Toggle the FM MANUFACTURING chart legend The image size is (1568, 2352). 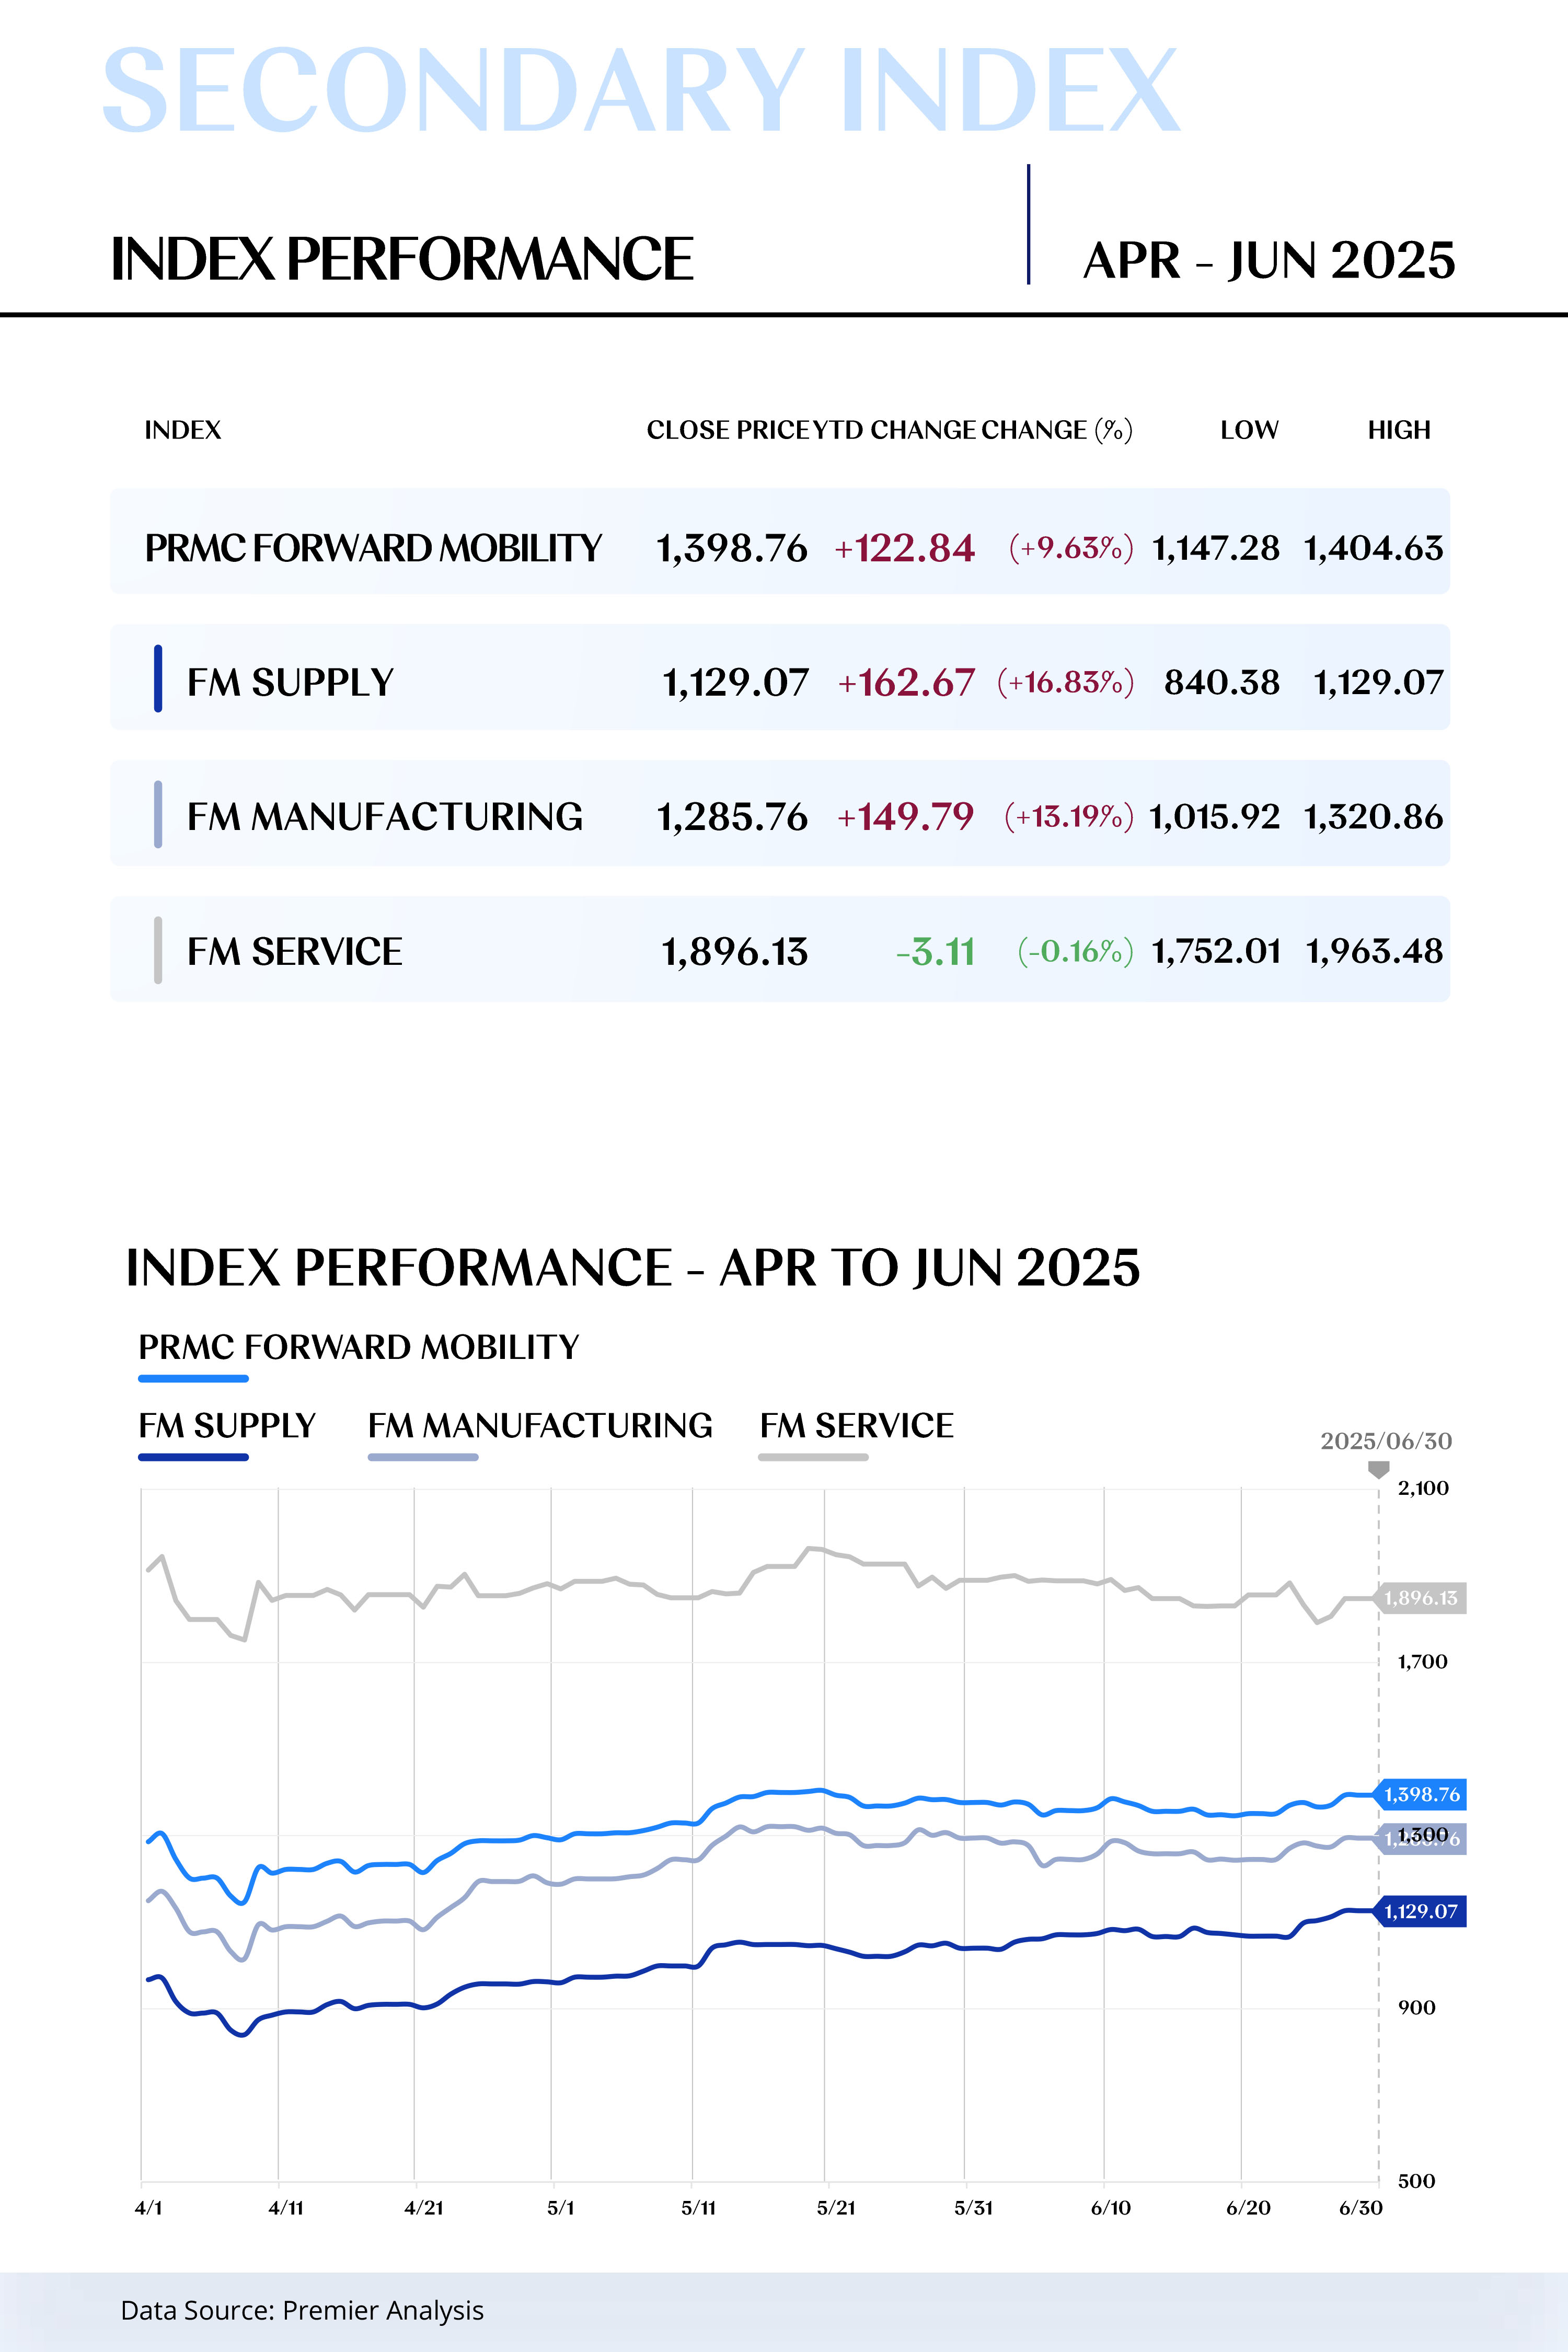(x=540, y=1426)
